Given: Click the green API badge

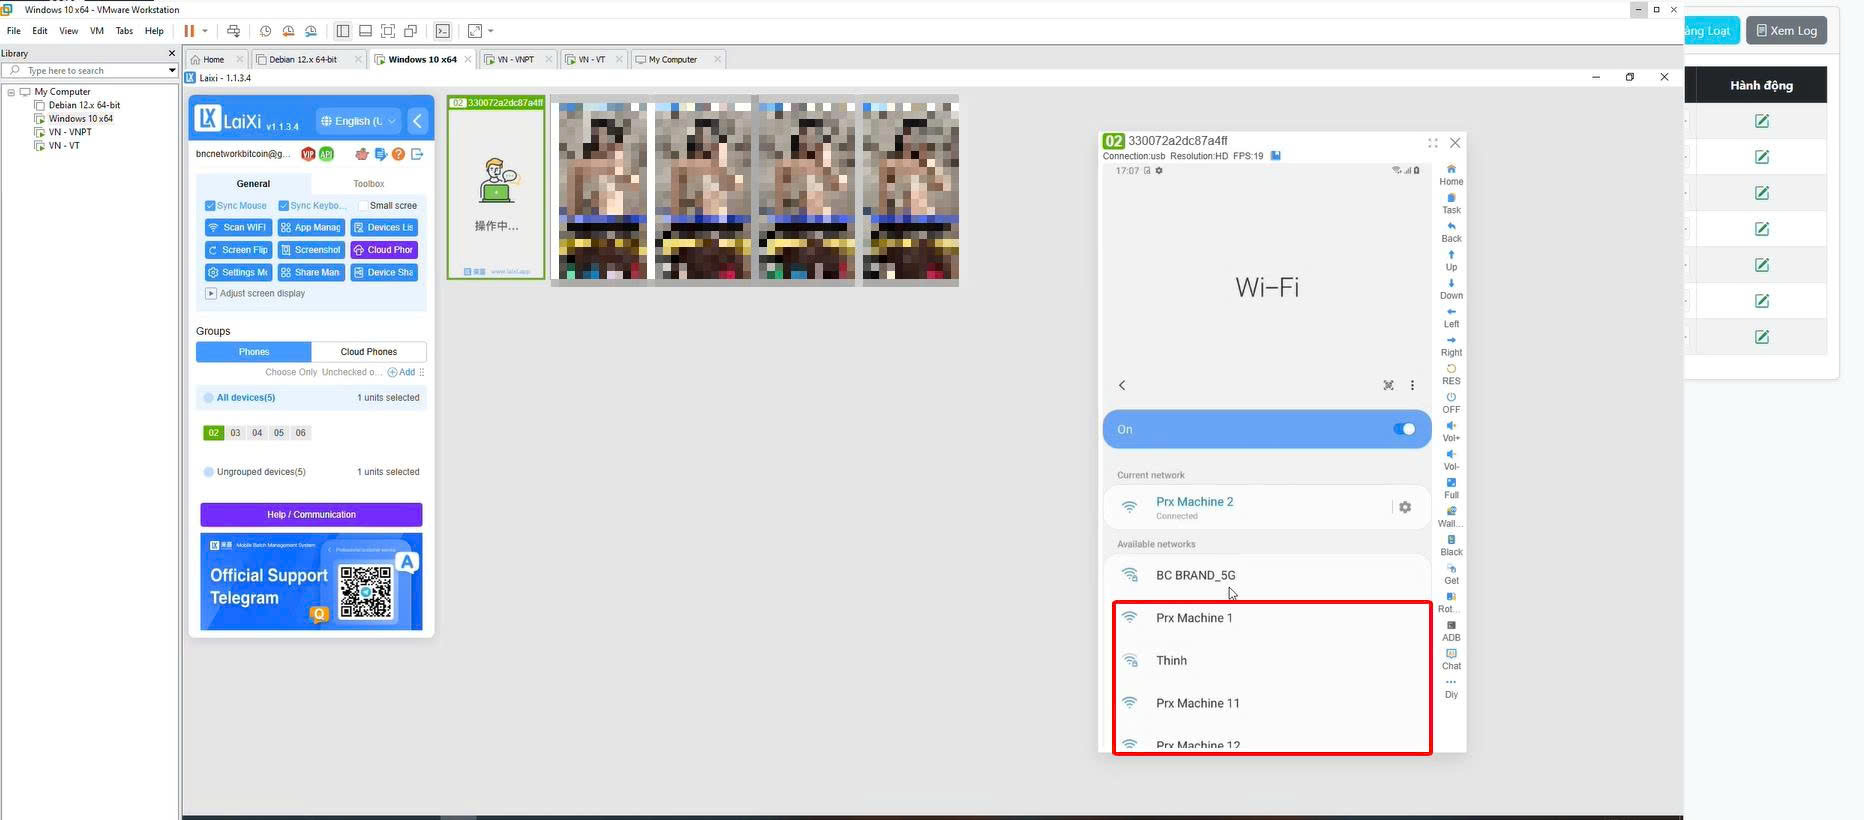Looking at the screenshot, I should coord(326,154).
